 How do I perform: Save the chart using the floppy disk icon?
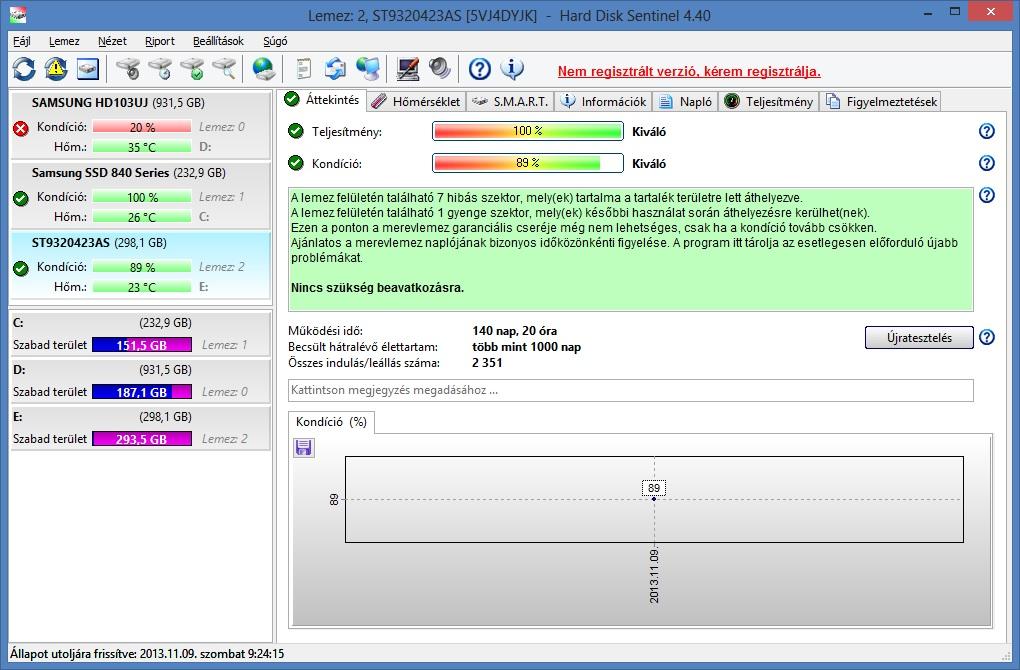303,448
